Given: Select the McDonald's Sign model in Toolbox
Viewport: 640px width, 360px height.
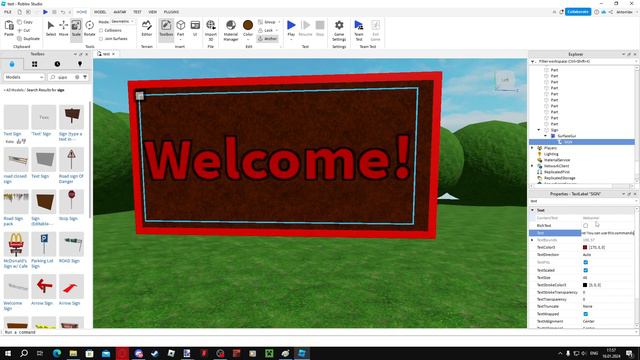Looking at the screenshot, I should click(x=16, y=250).
